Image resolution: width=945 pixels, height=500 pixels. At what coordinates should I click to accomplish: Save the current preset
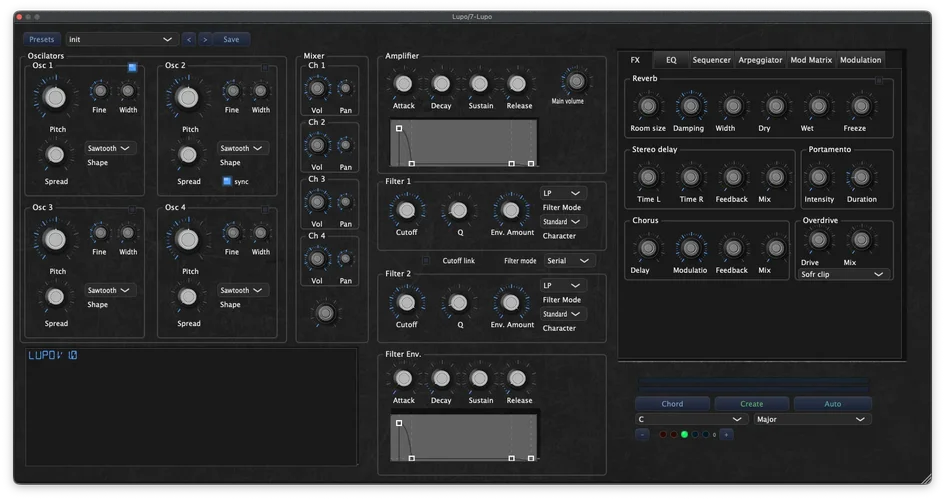[231, 39]
